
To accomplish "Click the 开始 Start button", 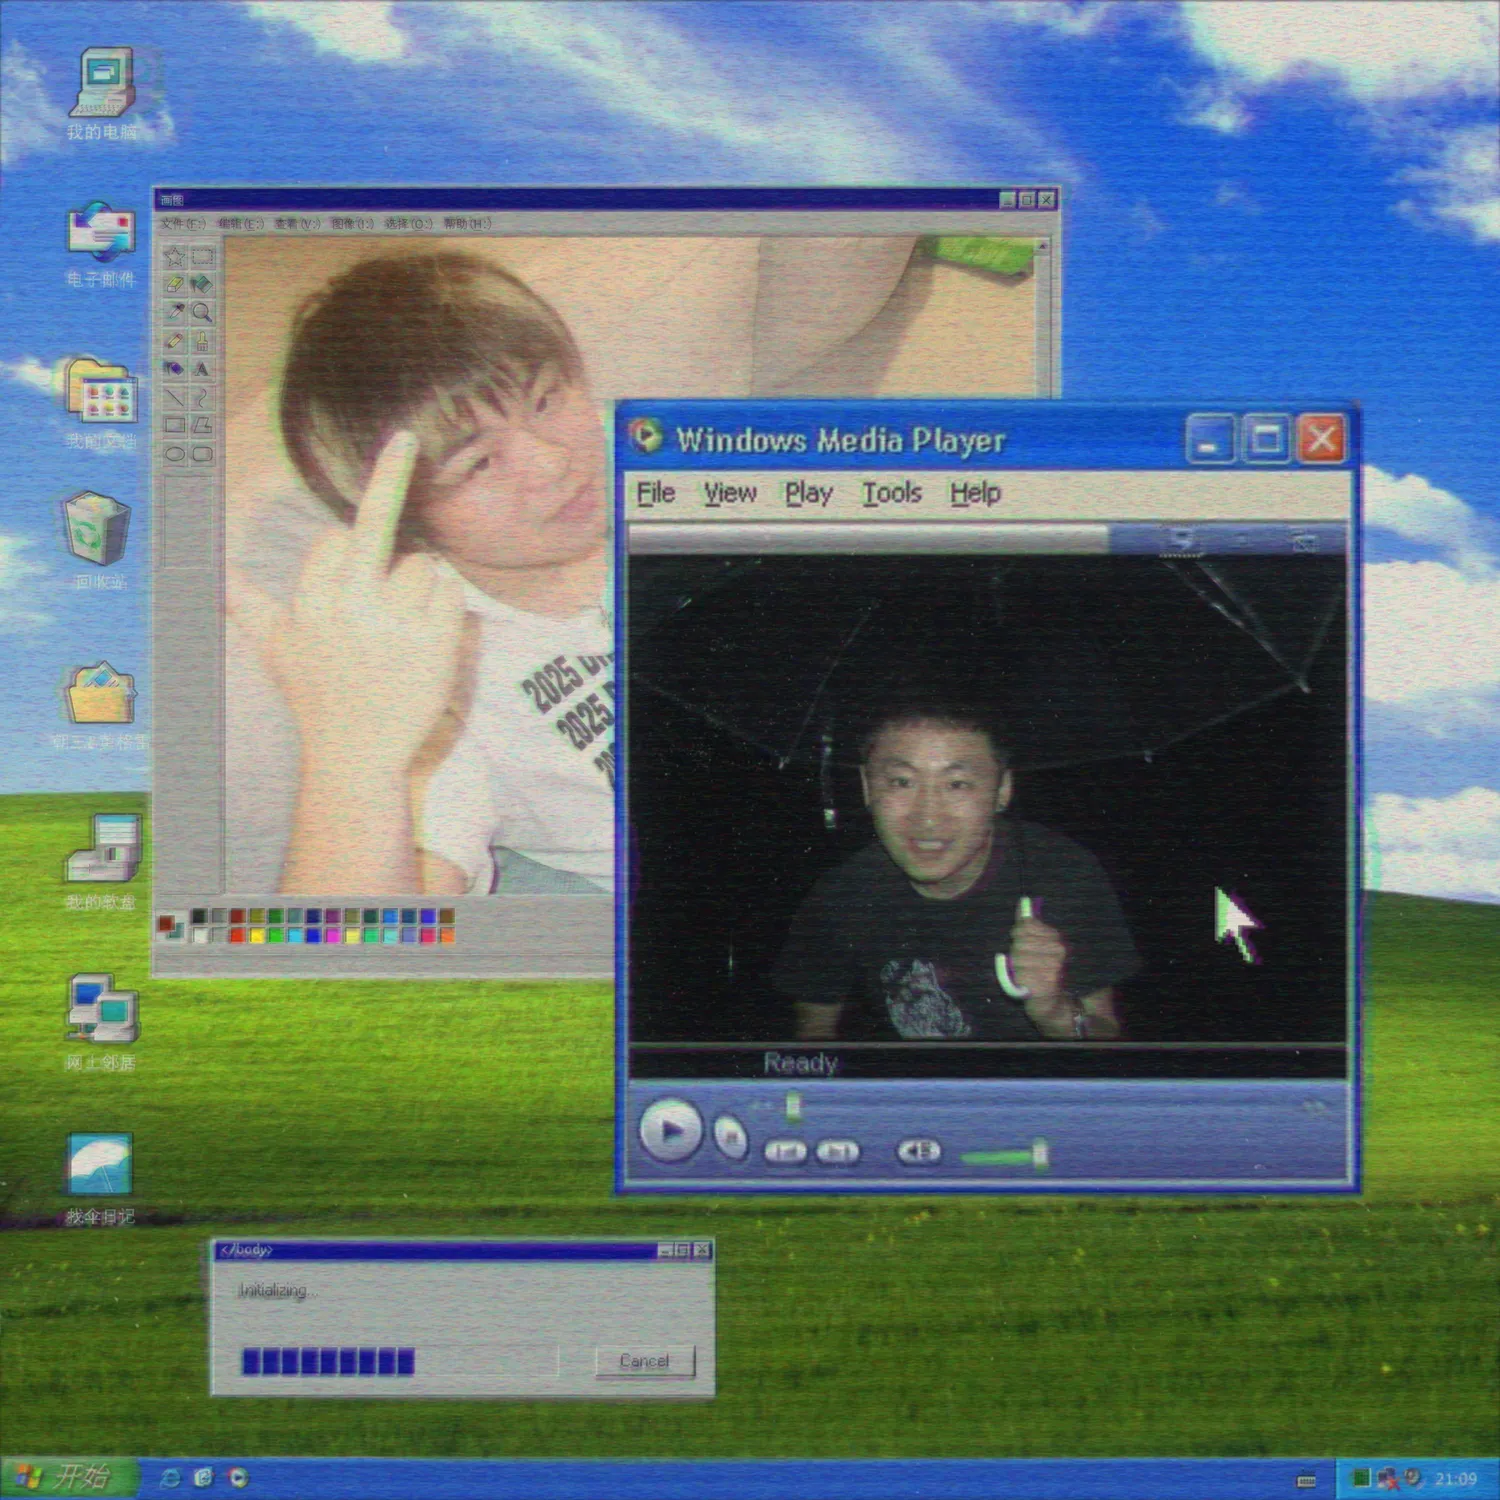I will [66, 1477].
